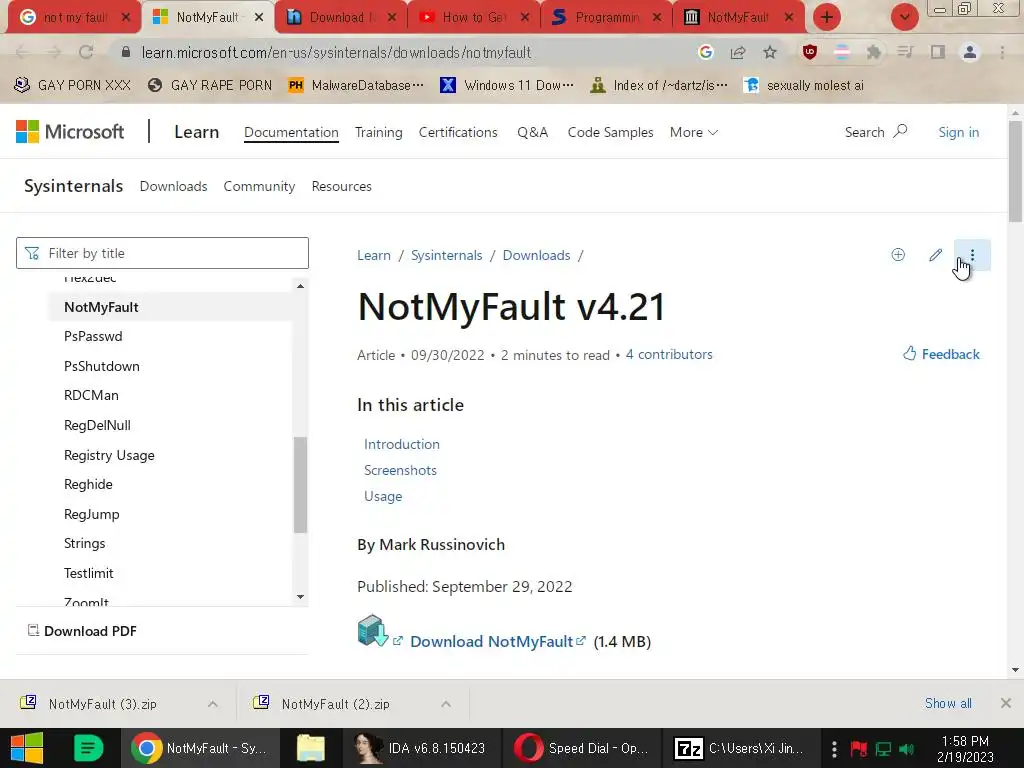This screenshot has height=768, width=1024.
Task: Open the Training menu item
Action: pos(379,132)
